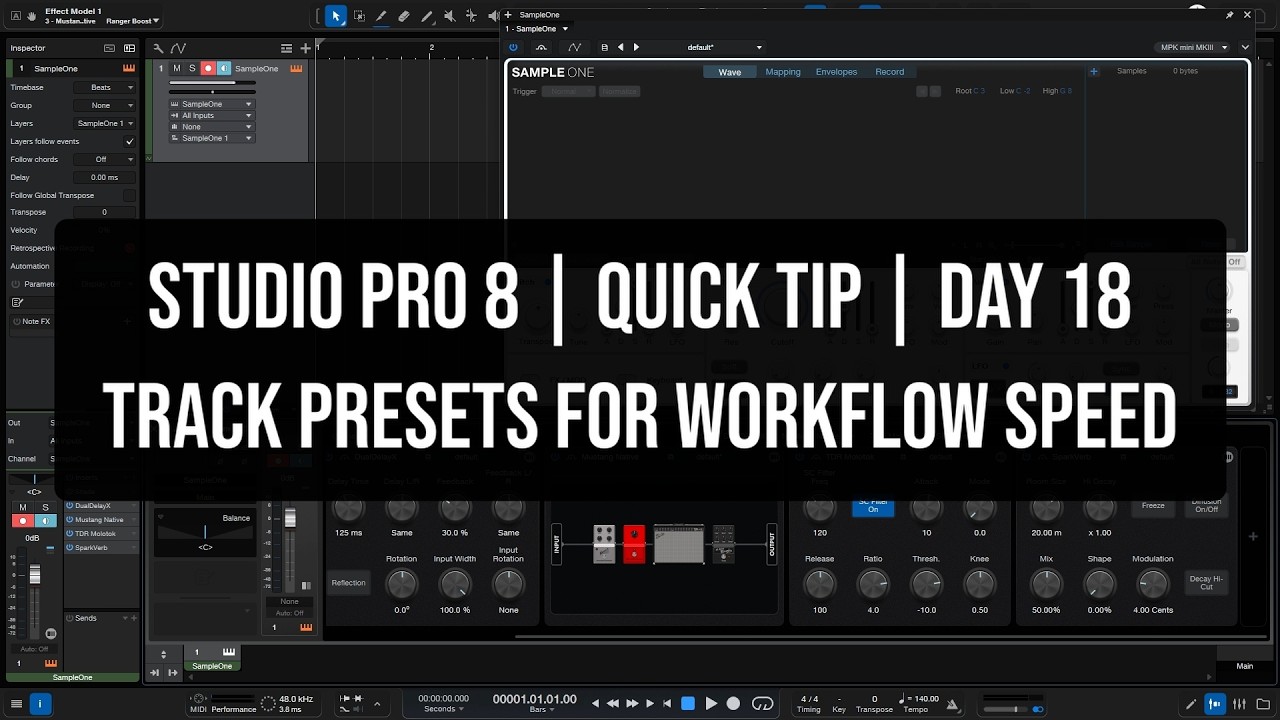This screenshot has width=1280, height=720.
Task: Pick the Paint pencil tool
Action: pos(427,16)
